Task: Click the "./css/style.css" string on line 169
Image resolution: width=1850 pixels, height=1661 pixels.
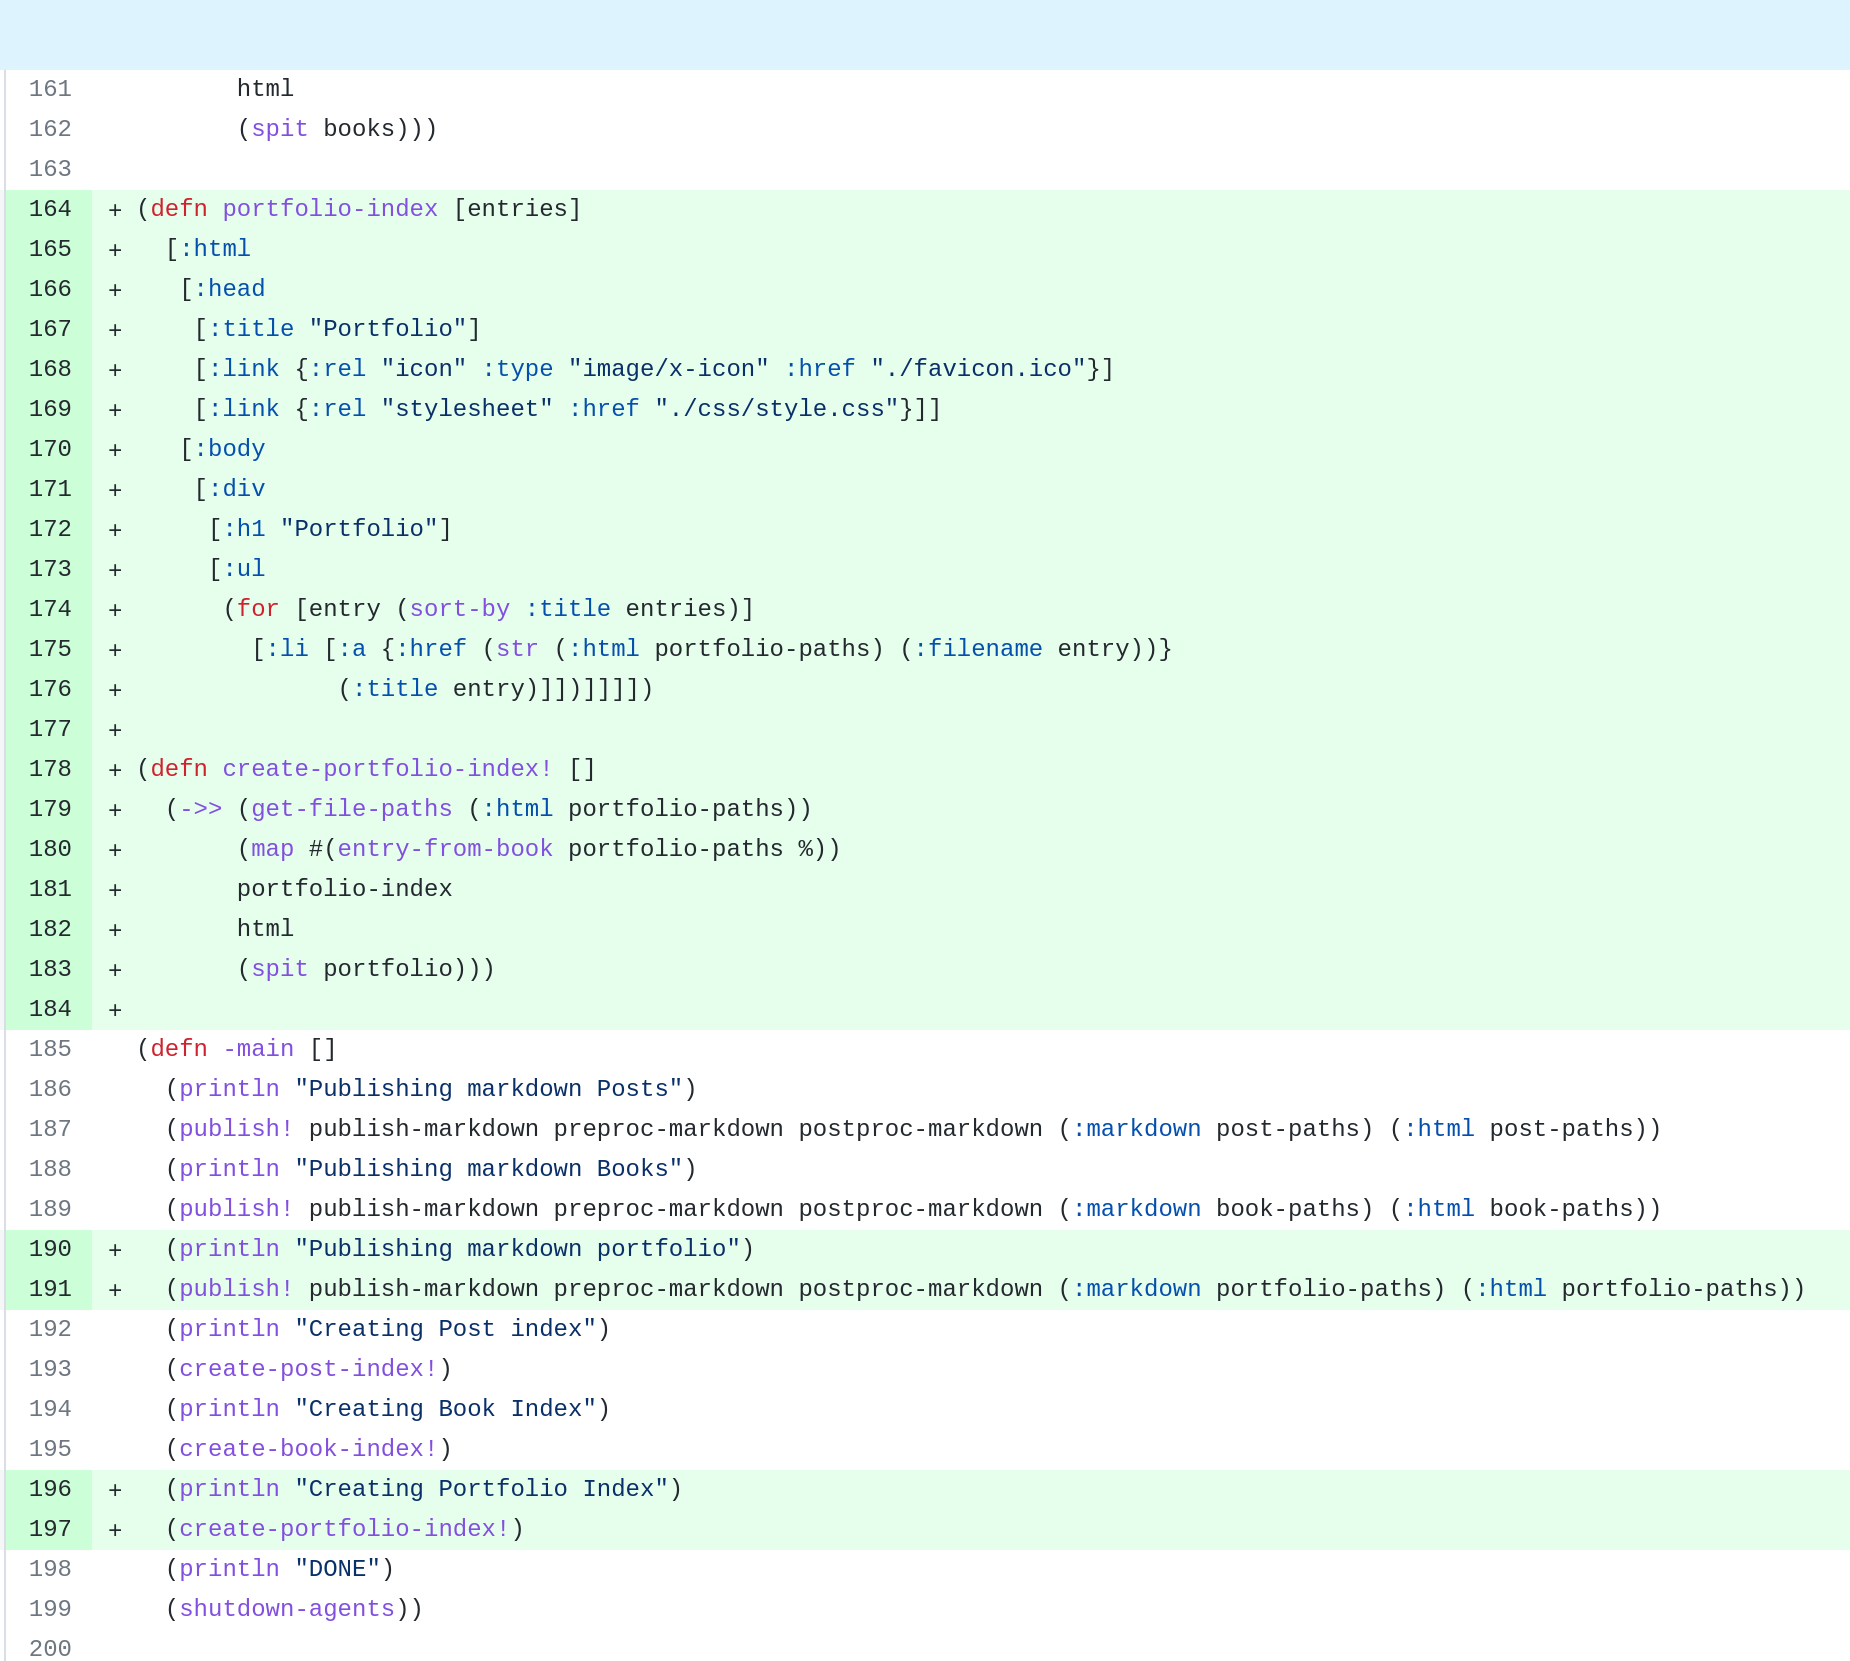Action: click(777, 409)
